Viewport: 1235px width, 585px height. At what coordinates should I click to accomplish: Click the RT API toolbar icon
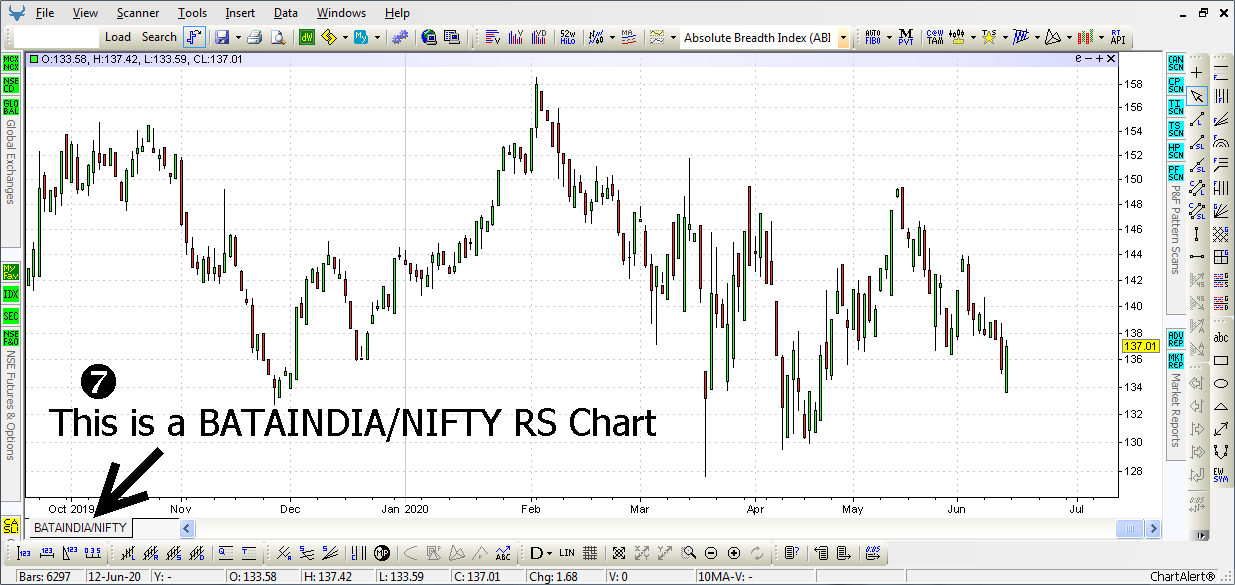(x=1117, y=37)
